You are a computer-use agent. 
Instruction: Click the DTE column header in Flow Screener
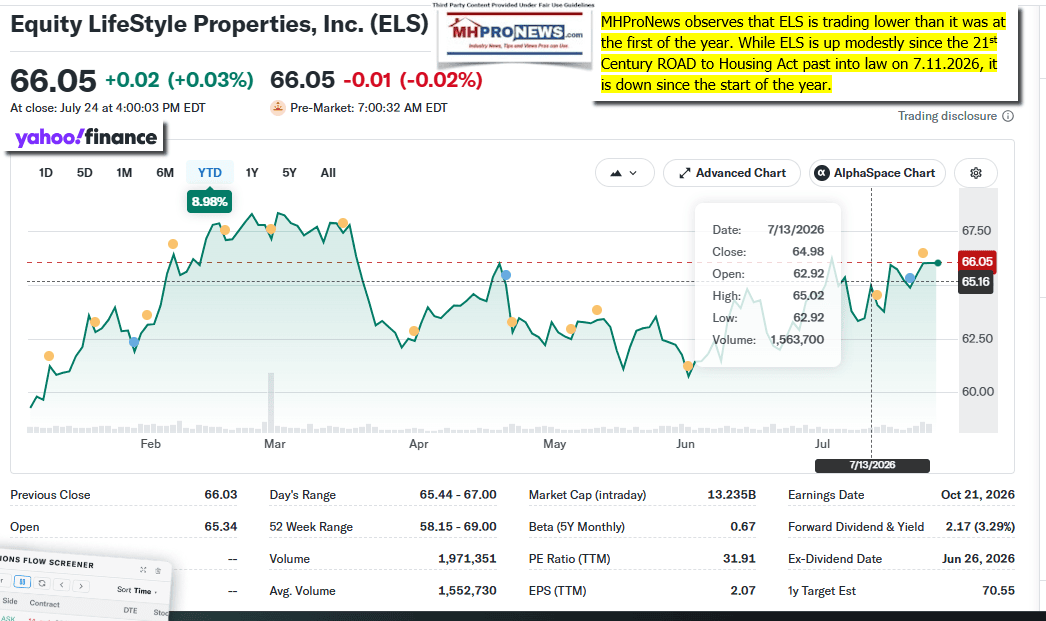(x=130, y=610)
